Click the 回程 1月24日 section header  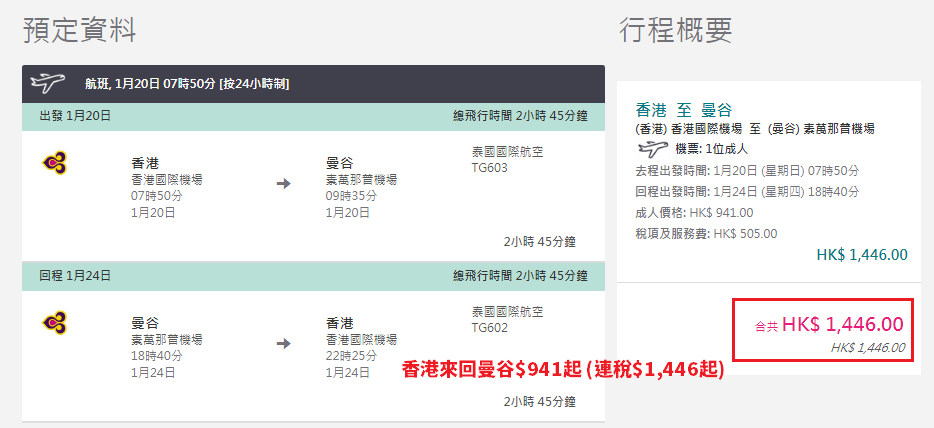pyautogui.click(x=313, y=276)
